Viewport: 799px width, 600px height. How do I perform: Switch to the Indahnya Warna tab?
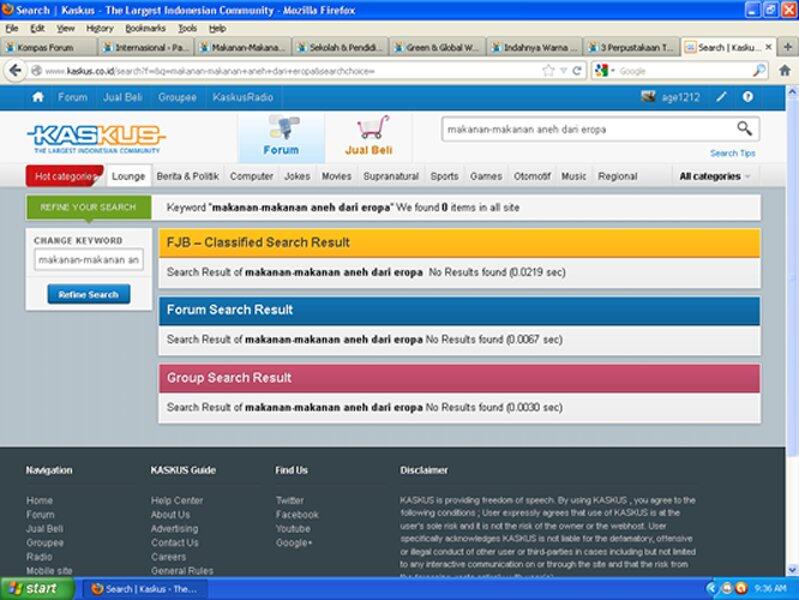click(x=534, y=47)
